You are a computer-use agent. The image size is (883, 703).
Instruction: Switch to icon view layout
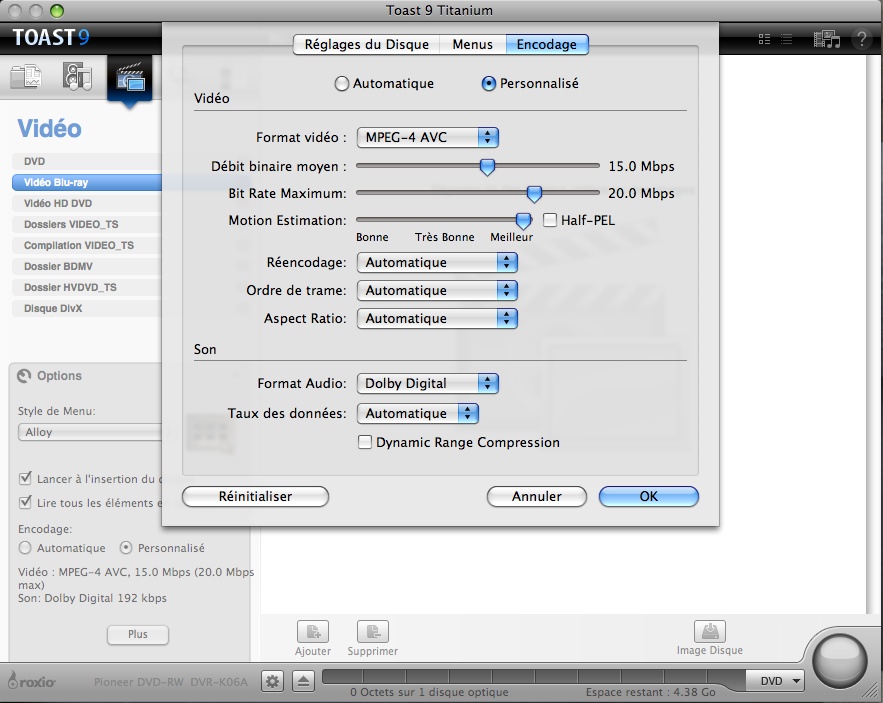764,39
